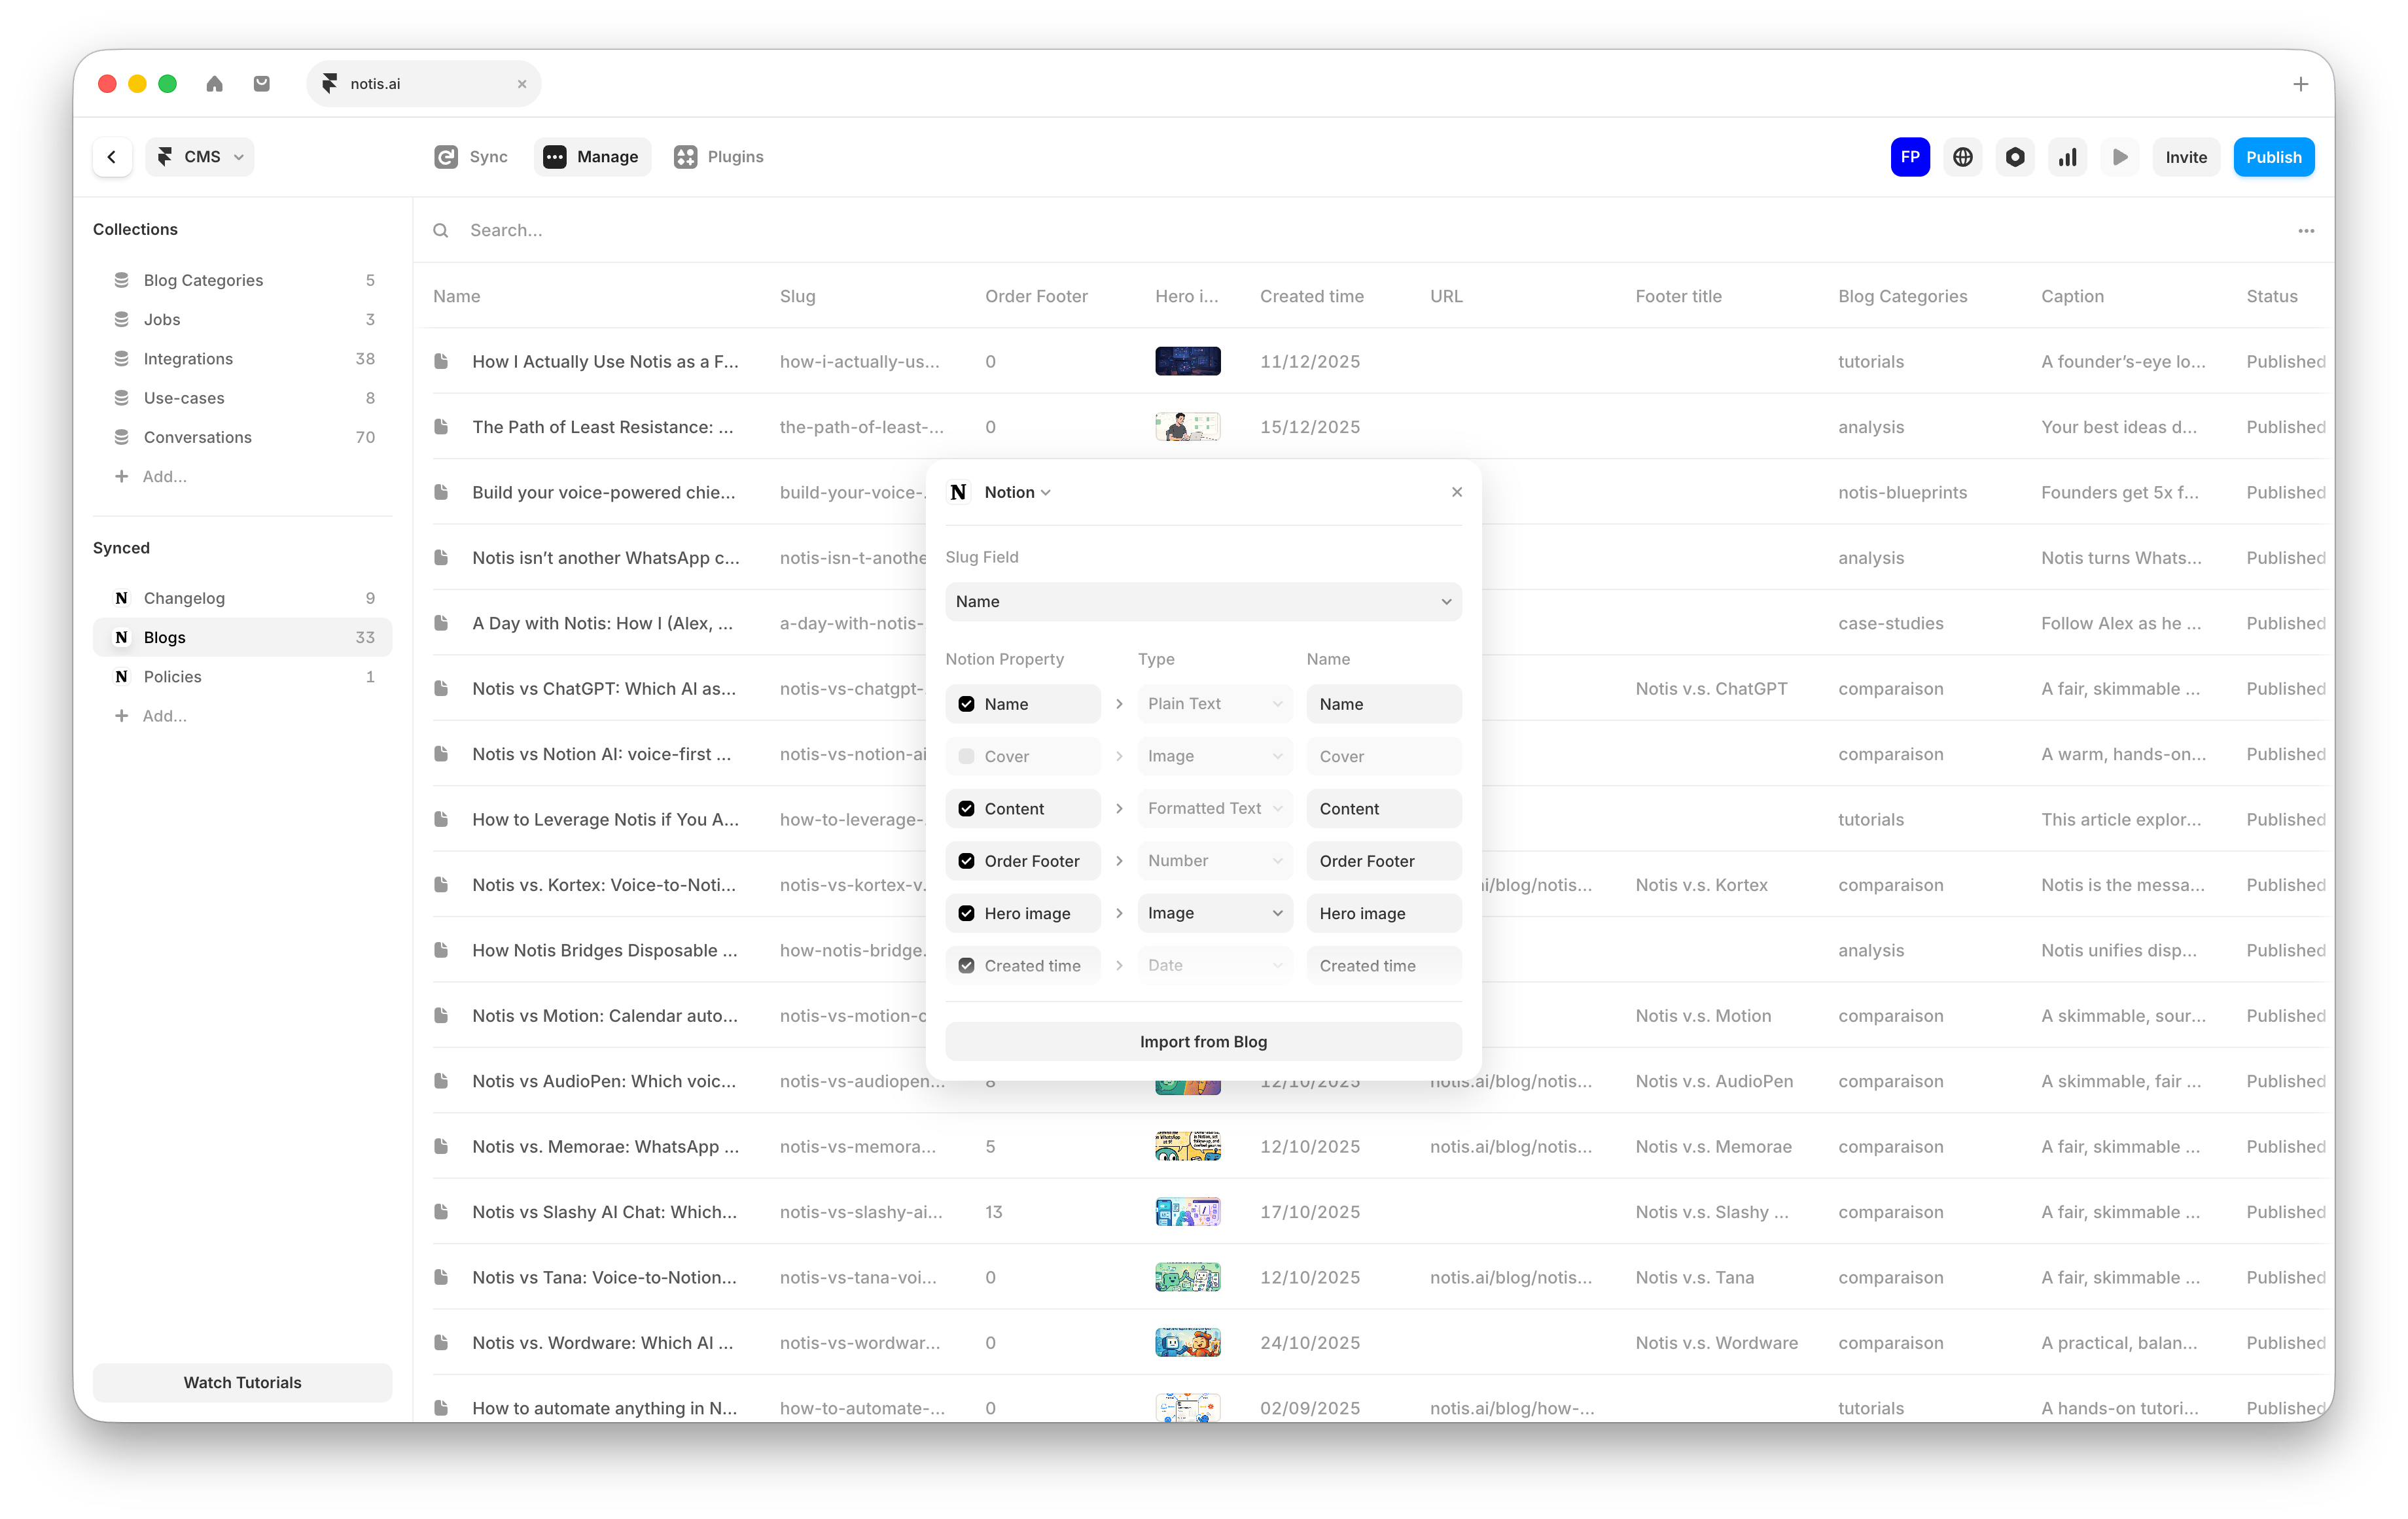Click Import from Blog button
2408x1519 pixels.
click(1203, 1041)
